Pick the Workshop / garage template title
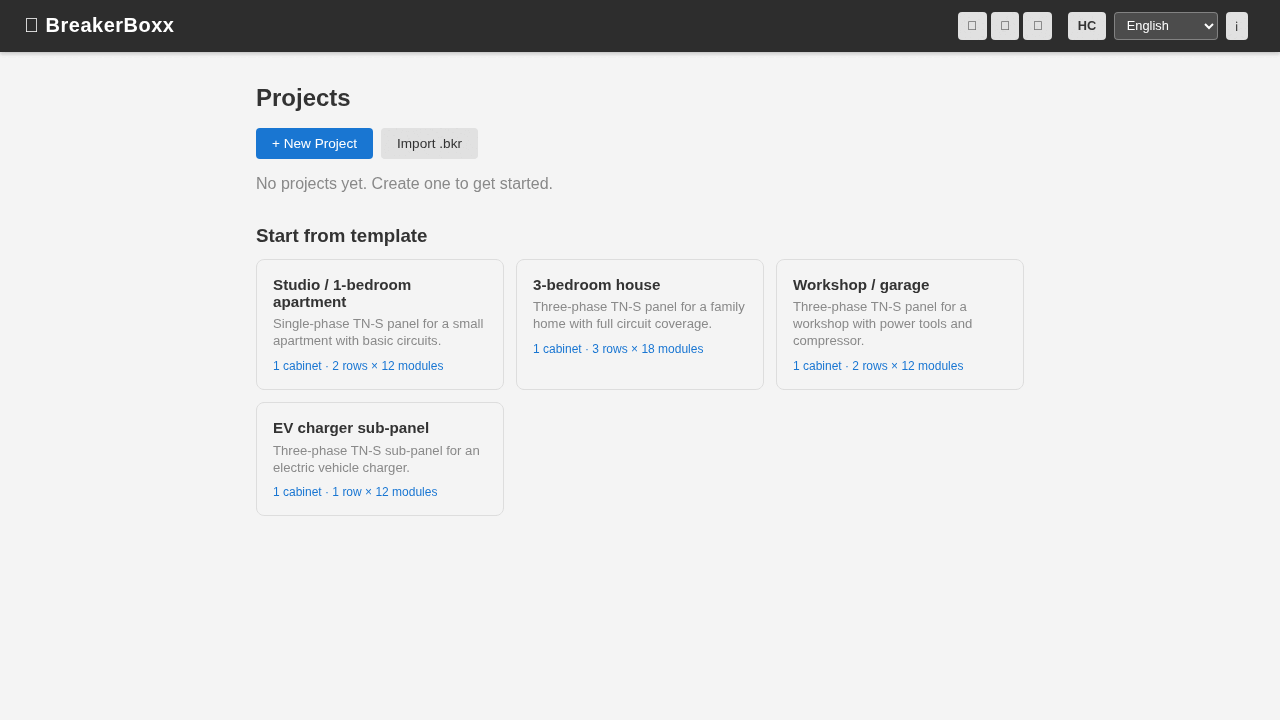This screenshot has height=720, width=1280. click(x=861, y=285)
